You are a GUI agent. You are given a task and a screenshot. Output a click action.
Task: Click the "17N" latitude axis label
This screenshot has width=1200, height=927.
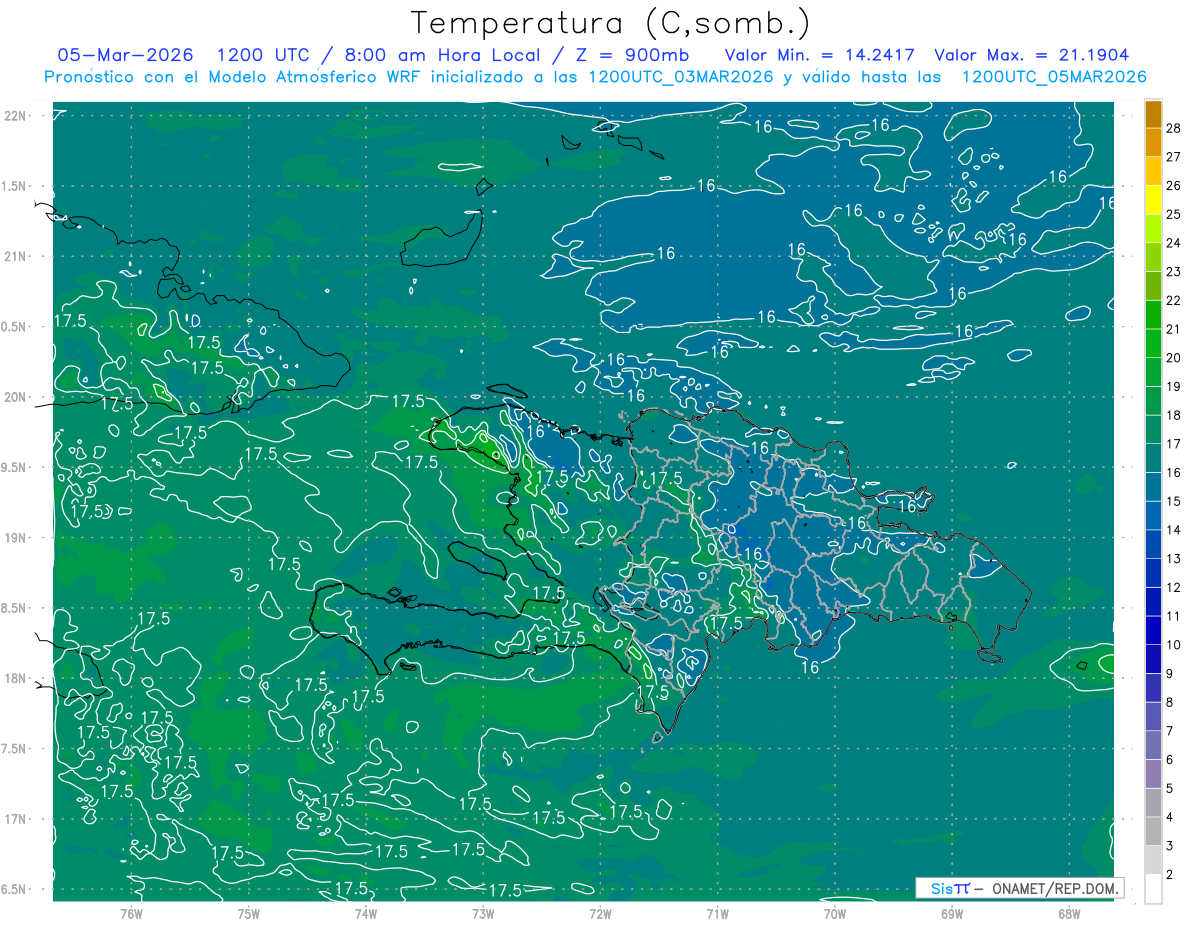click(x=15, y=819)
